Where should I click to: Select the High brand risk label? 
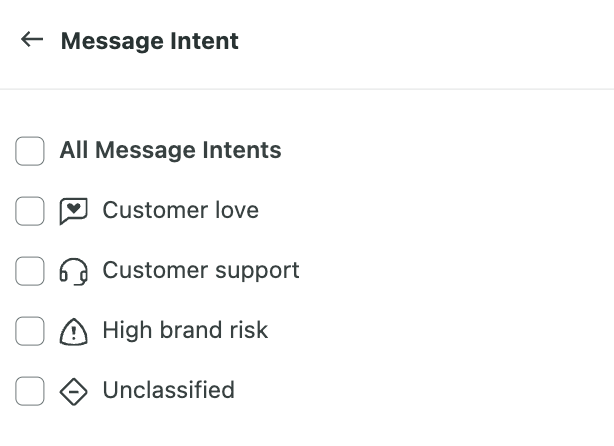tap(185, 330)
